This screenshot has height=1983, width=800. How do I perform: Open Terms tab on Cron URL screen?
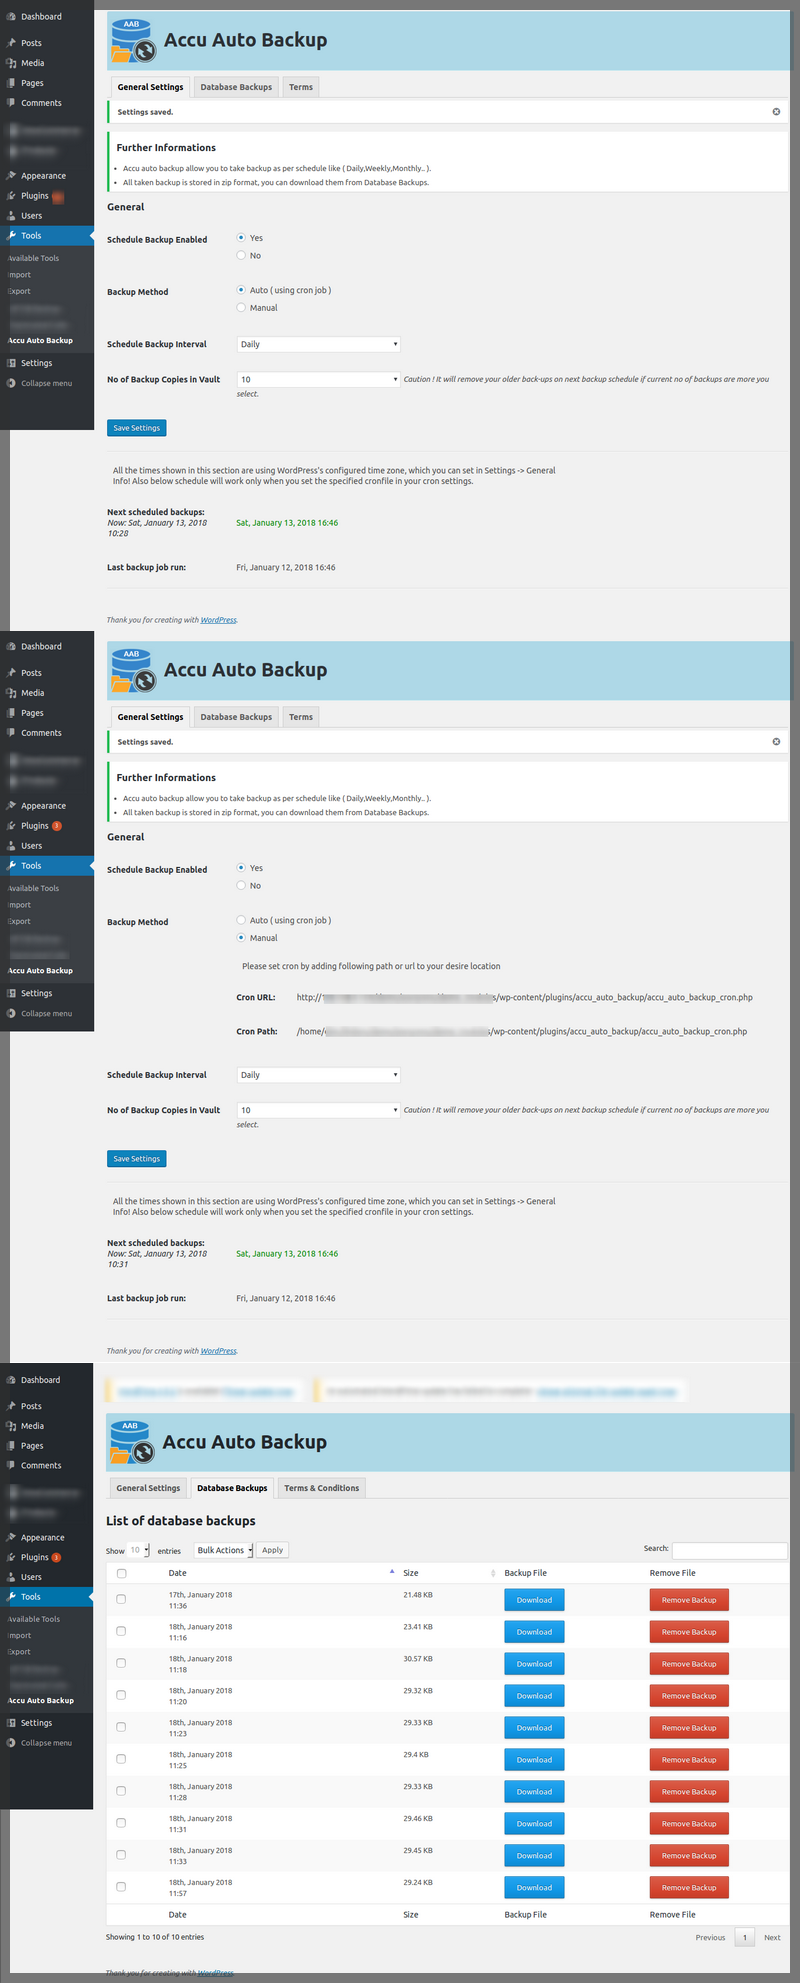[301, 717]
